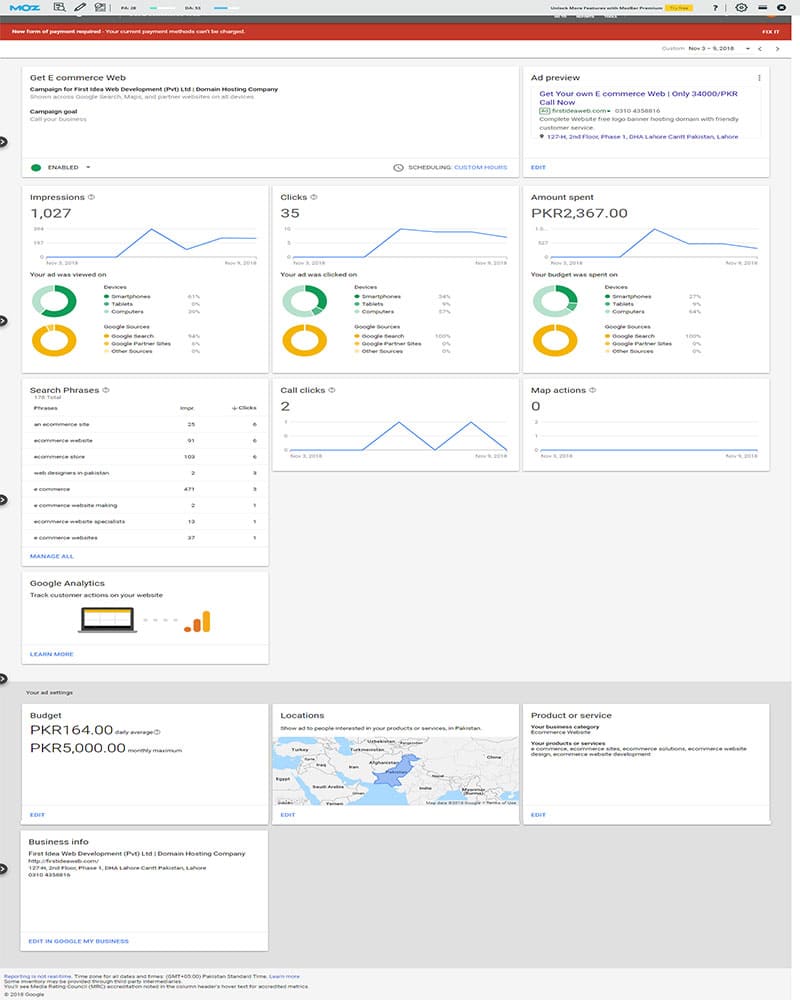Click EDIT under Ad preview
The image size is (800, 1000).
point(538,167)
